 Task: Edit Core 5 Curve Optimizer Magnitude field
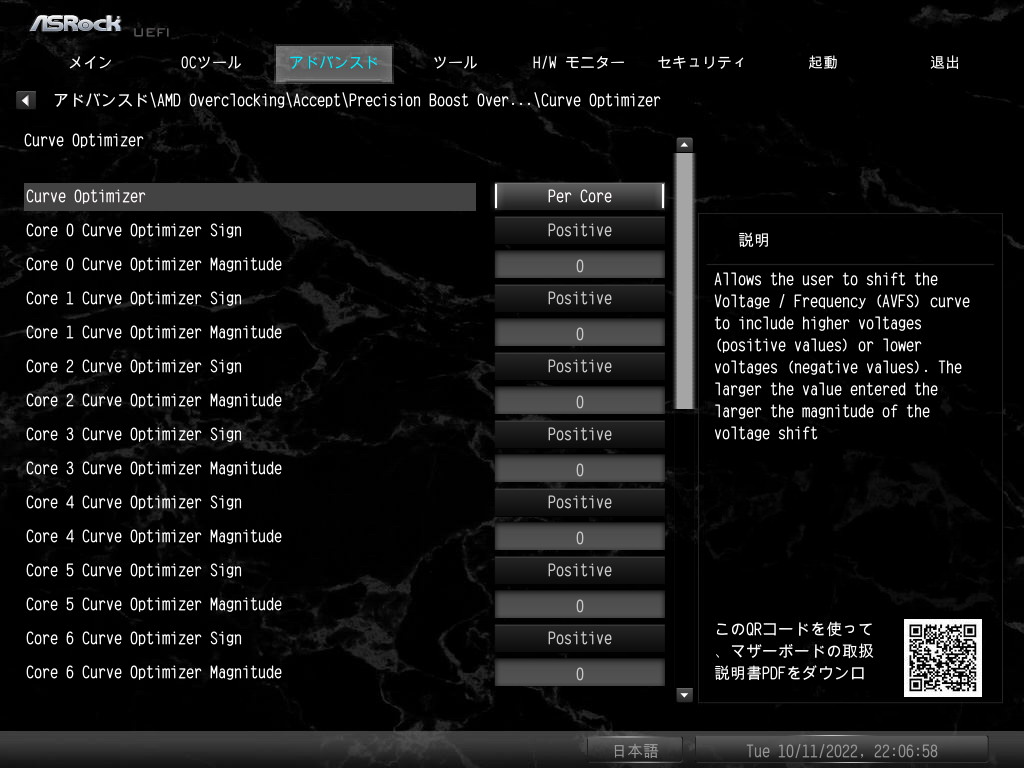579,605
